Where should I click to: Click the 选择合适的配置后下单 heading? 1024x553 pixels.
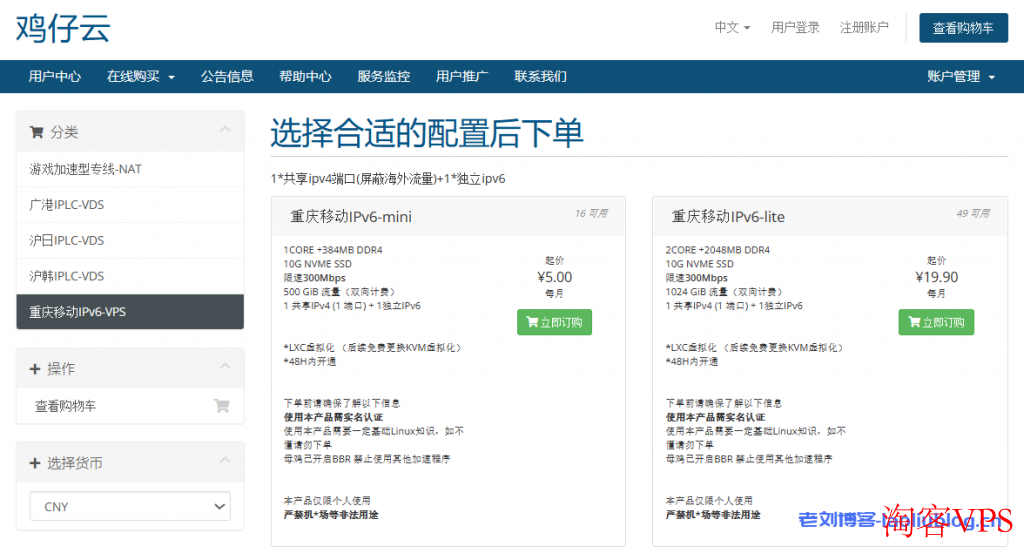coord(426,133)
